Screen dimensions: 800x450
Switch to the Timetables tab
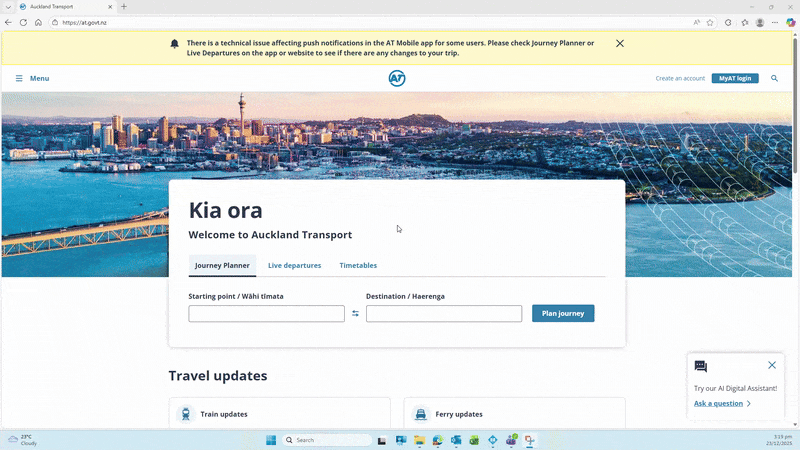[x=358, y=266]
